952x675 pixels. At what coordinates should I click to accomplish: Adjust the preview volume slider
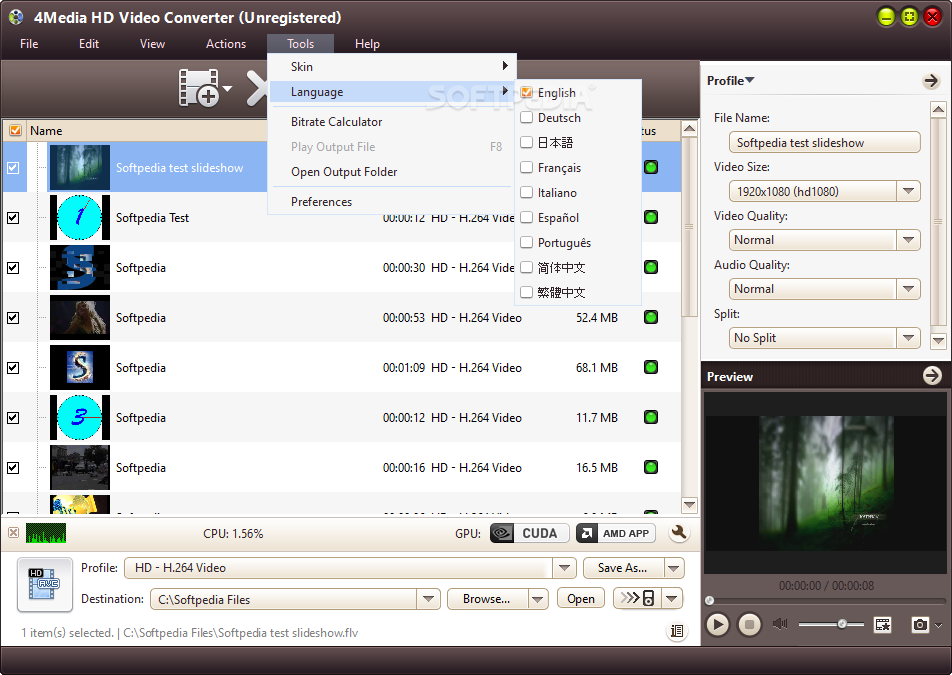click(842, 624)
